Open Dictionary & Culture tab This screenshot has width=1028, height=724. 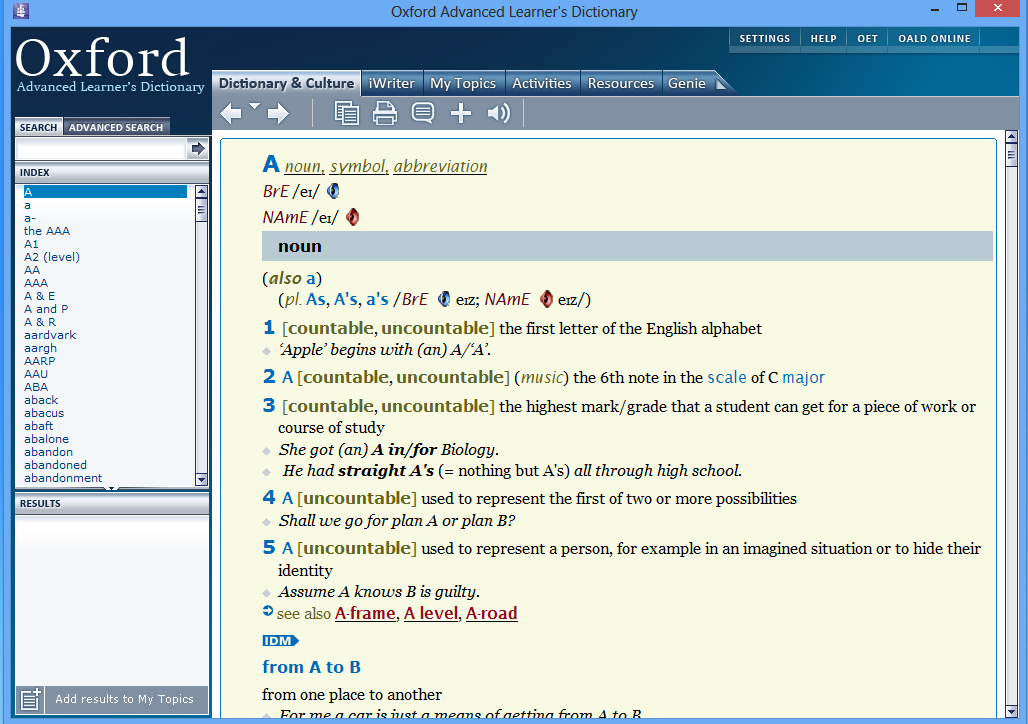(x=287, y=83)
